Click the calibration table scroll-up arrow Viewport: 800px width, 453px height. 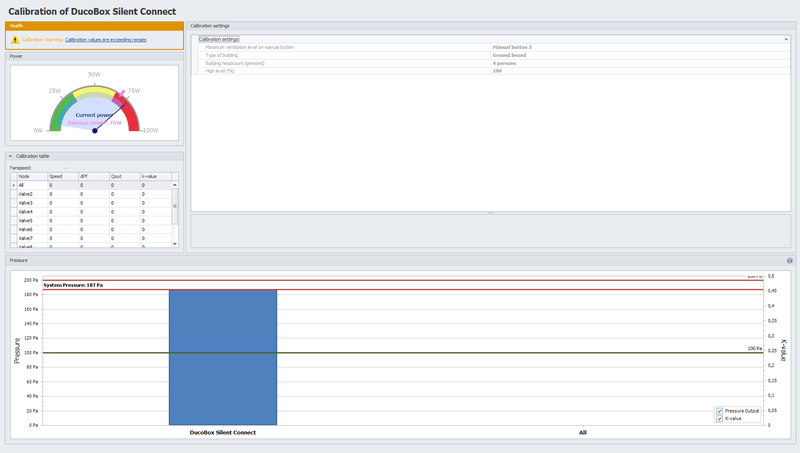175,185
